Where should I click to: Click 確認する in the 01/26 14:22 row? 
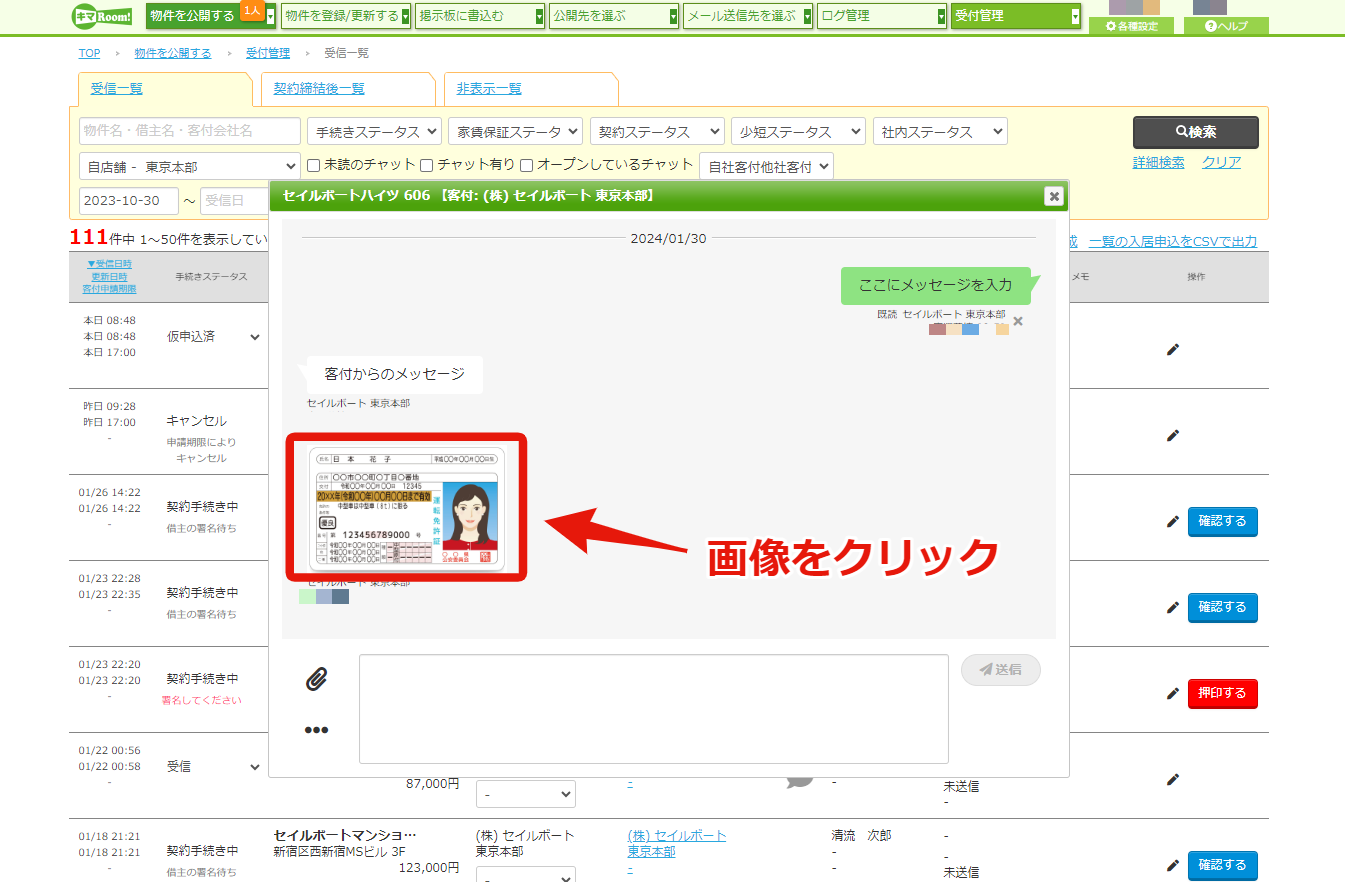(1223, 521)
